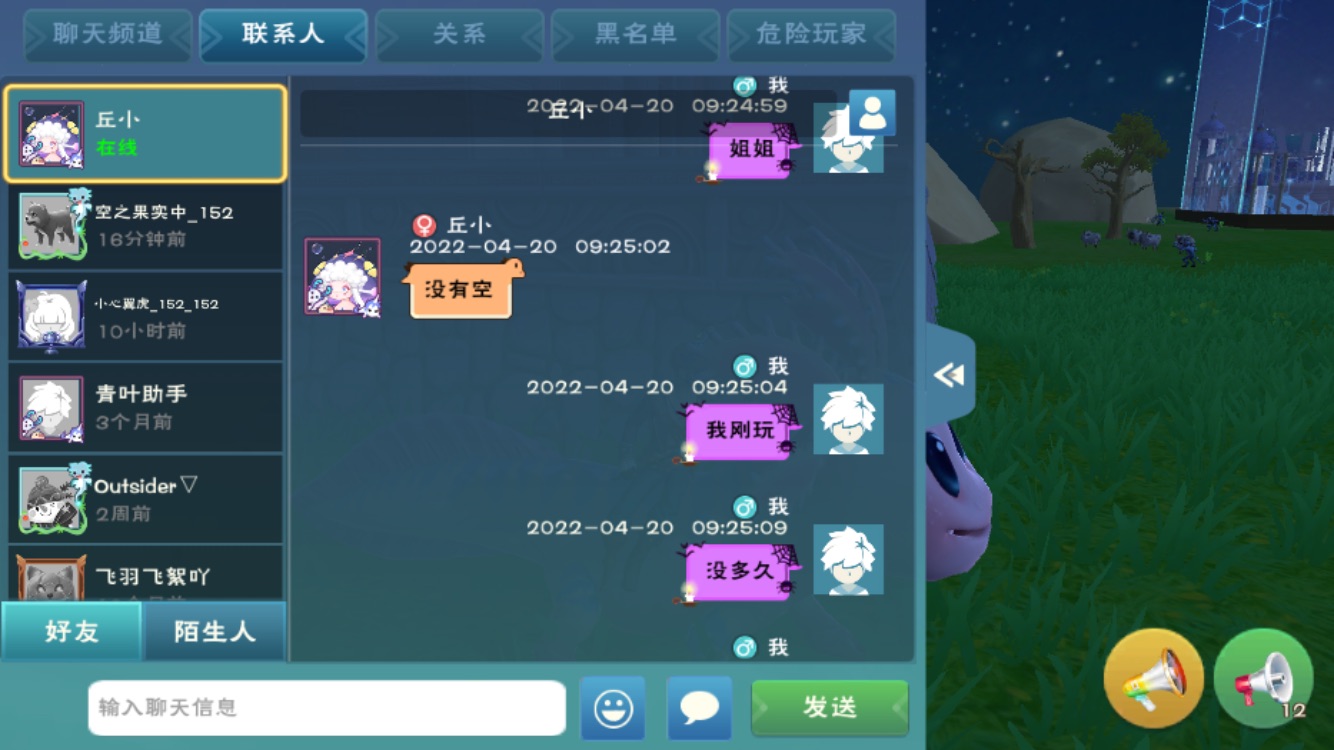Send the message with 发送 button
The width and height of the screenshot is (1334, 750).
click(x=830, y=708)
